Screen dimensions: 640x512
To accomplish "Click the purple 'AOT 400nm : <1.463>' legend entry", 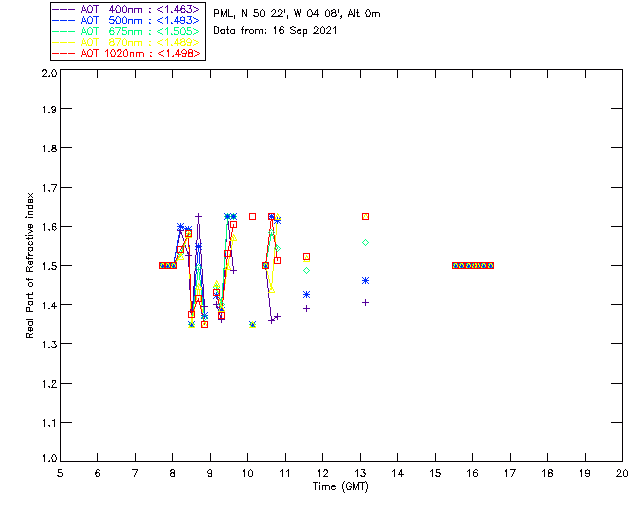I will click(x=126, y=9).
